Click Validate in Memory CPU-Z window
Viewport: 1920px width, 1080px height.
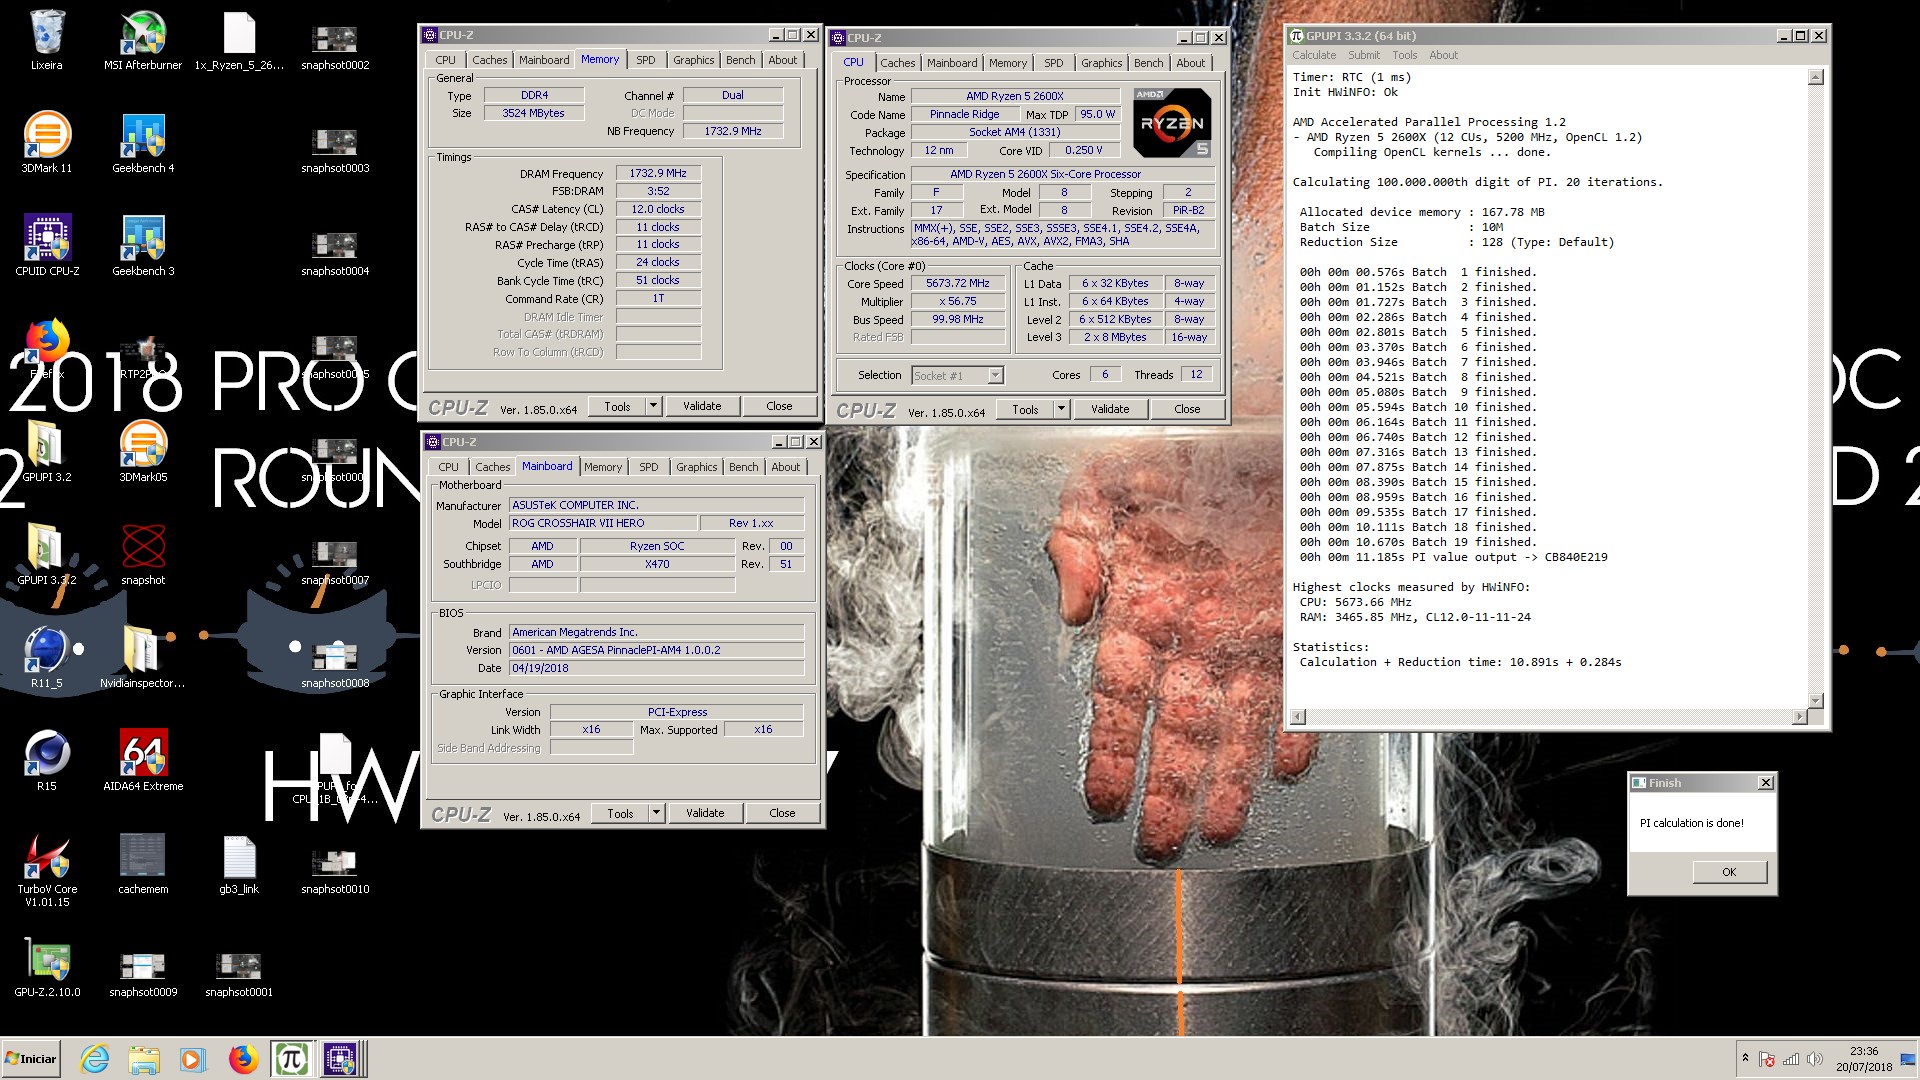pyautogui.click(x=702, y=406)
